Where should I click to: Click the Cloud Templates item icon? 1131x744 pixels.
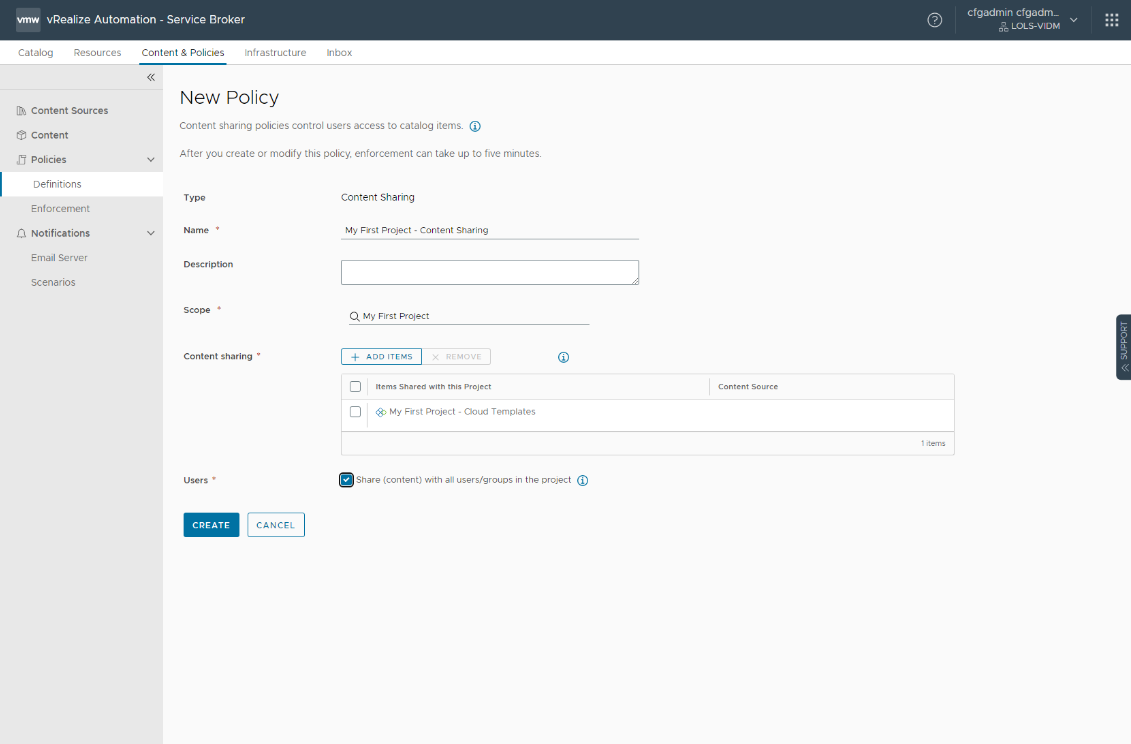[381, 412]
